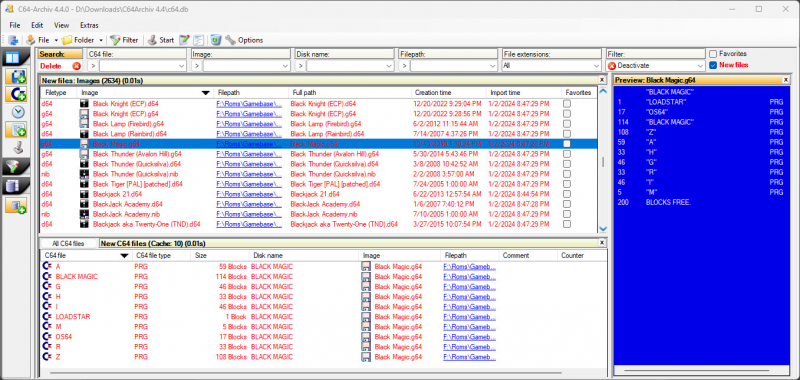Open the File toolbar dropdown arrow

point(56,40)
